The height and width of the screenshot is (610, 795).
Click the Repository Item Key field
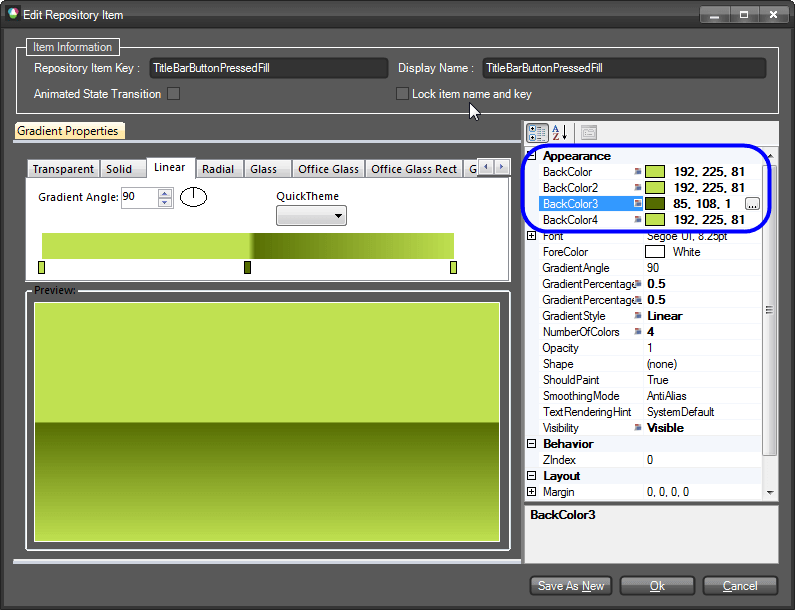[269, 68]
